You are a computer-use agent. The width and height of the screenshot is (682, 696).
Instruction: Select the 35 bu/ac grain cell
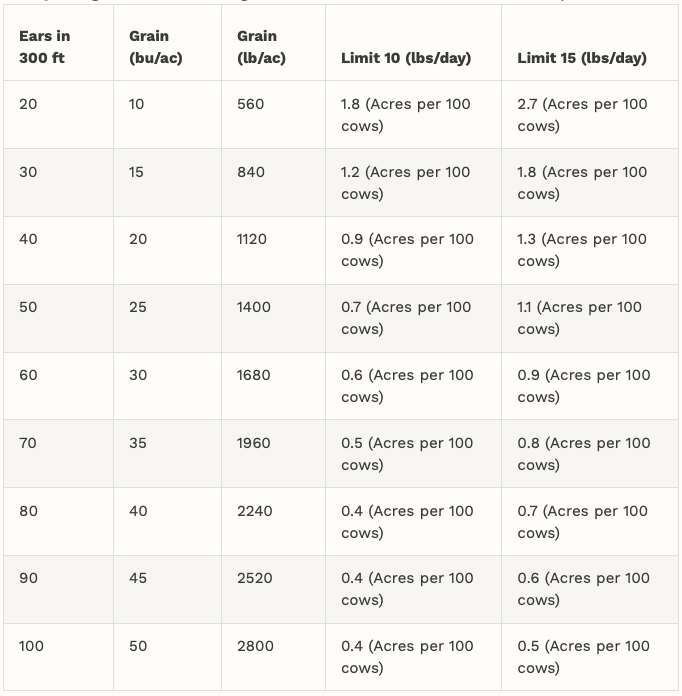click(x=138, y=443)
